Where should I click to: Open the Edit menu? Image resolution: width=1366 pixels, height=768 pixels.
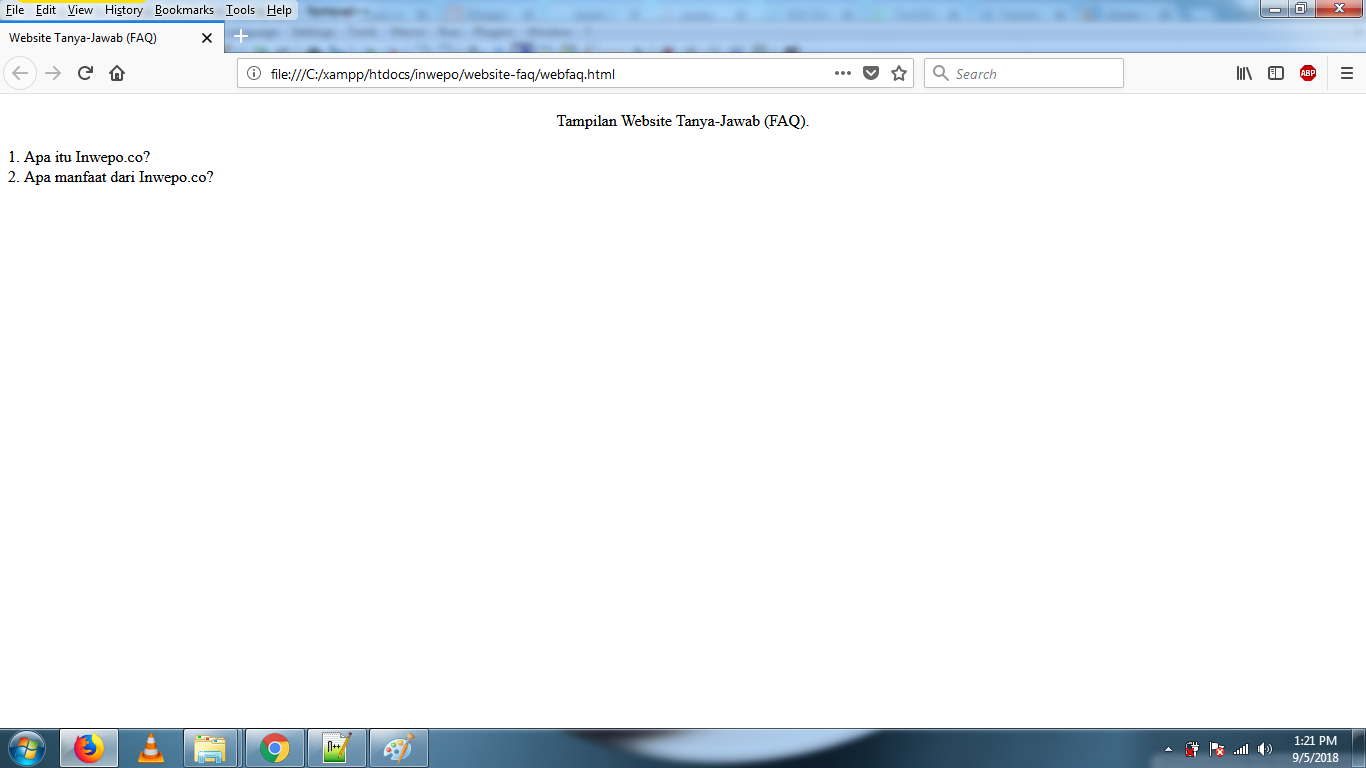coord(46,10)
